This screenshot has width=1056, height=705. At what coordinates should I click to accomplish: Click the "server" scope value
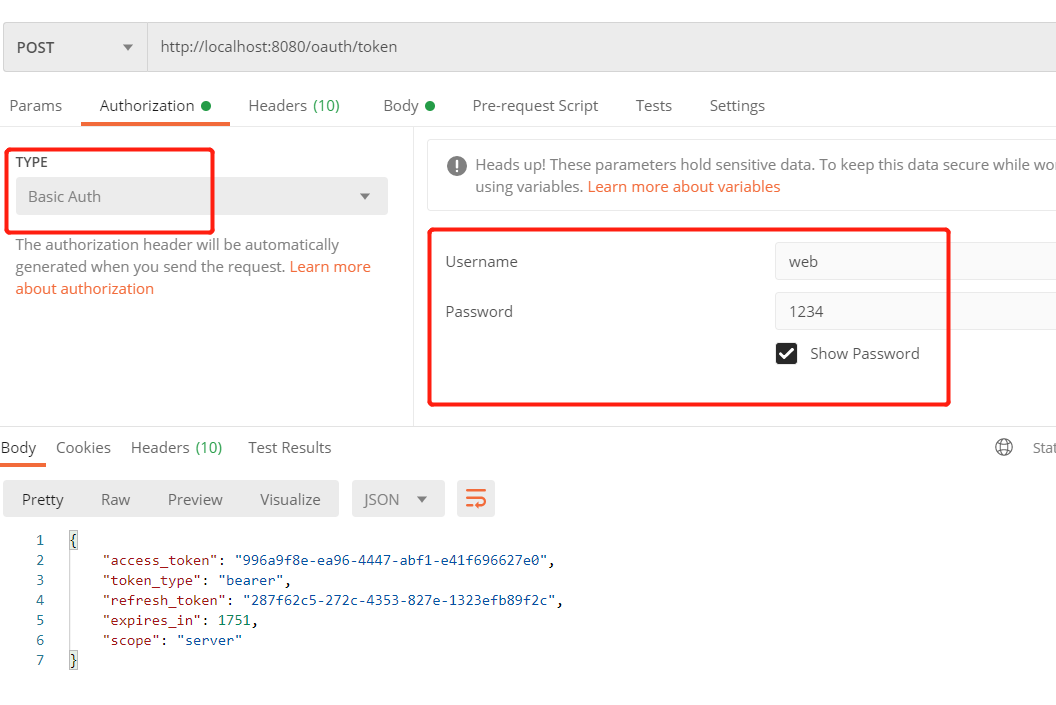(209, 640)
